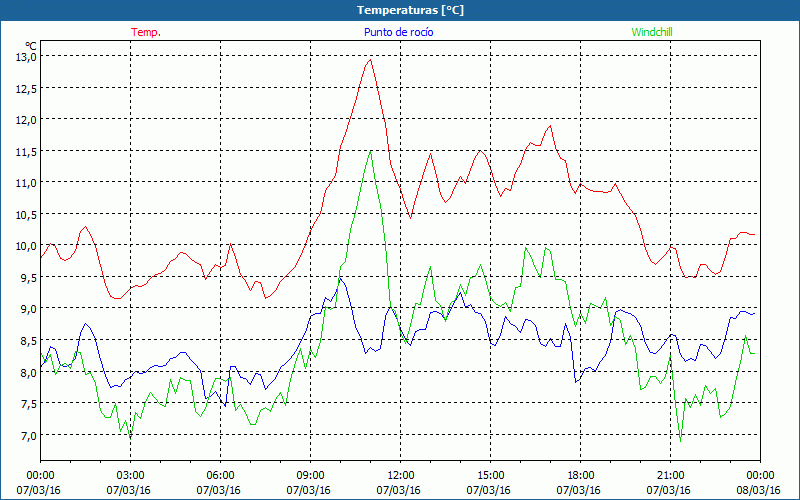The height and width of the screenshot is (500, 800).
Task: Click the 7,5 y-axis value
Action: (30, 404)
